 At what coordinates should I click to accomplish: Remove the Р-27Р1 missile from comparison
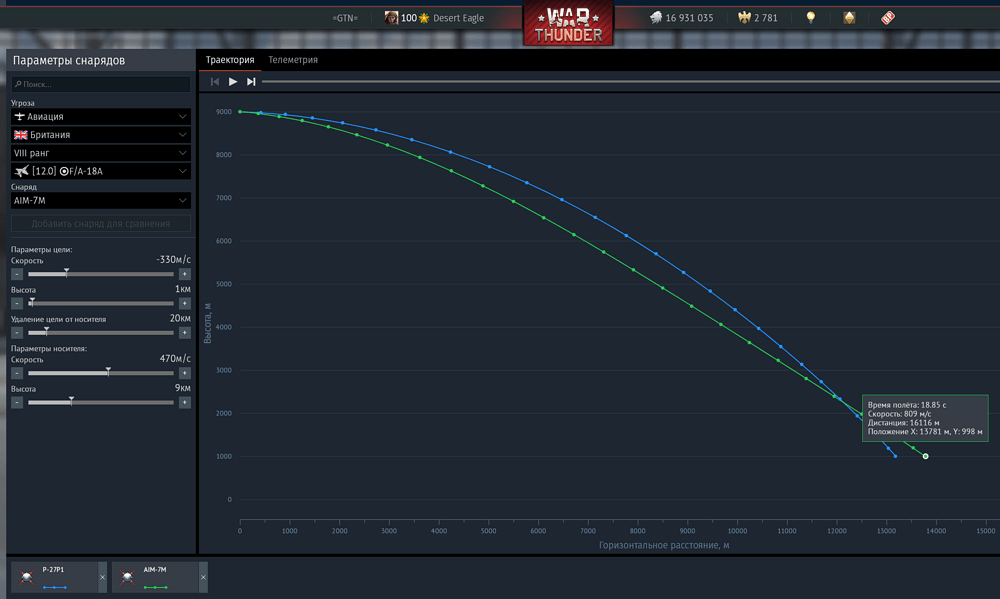[x=103, y=577]
